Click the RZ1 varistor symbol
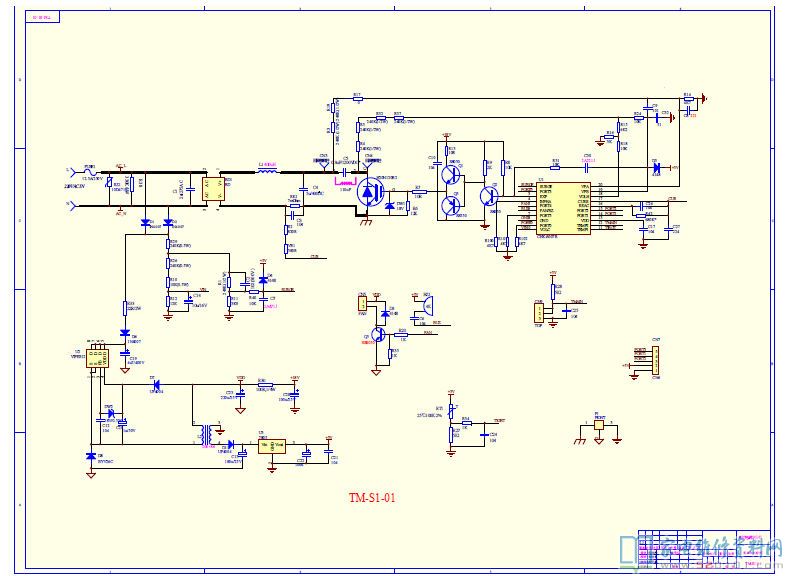 [110, 184]
